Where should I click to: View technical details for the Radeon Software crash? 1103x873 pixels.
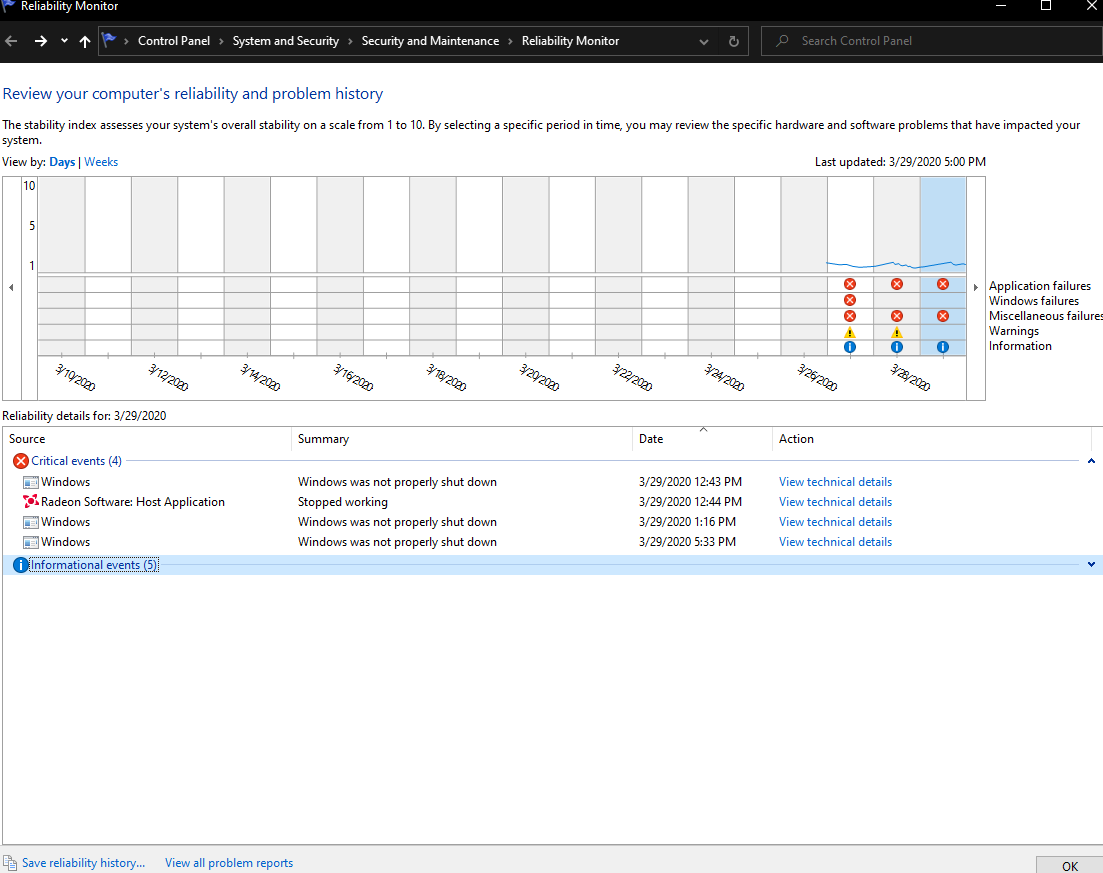click(835, 502)
